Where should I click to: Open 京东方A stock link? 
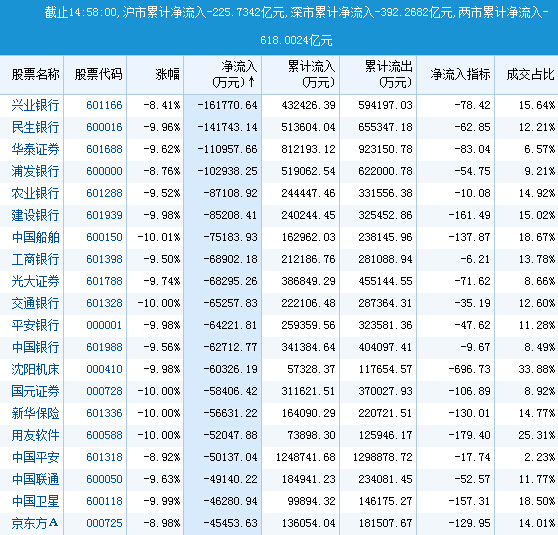(x=35, y=523)
